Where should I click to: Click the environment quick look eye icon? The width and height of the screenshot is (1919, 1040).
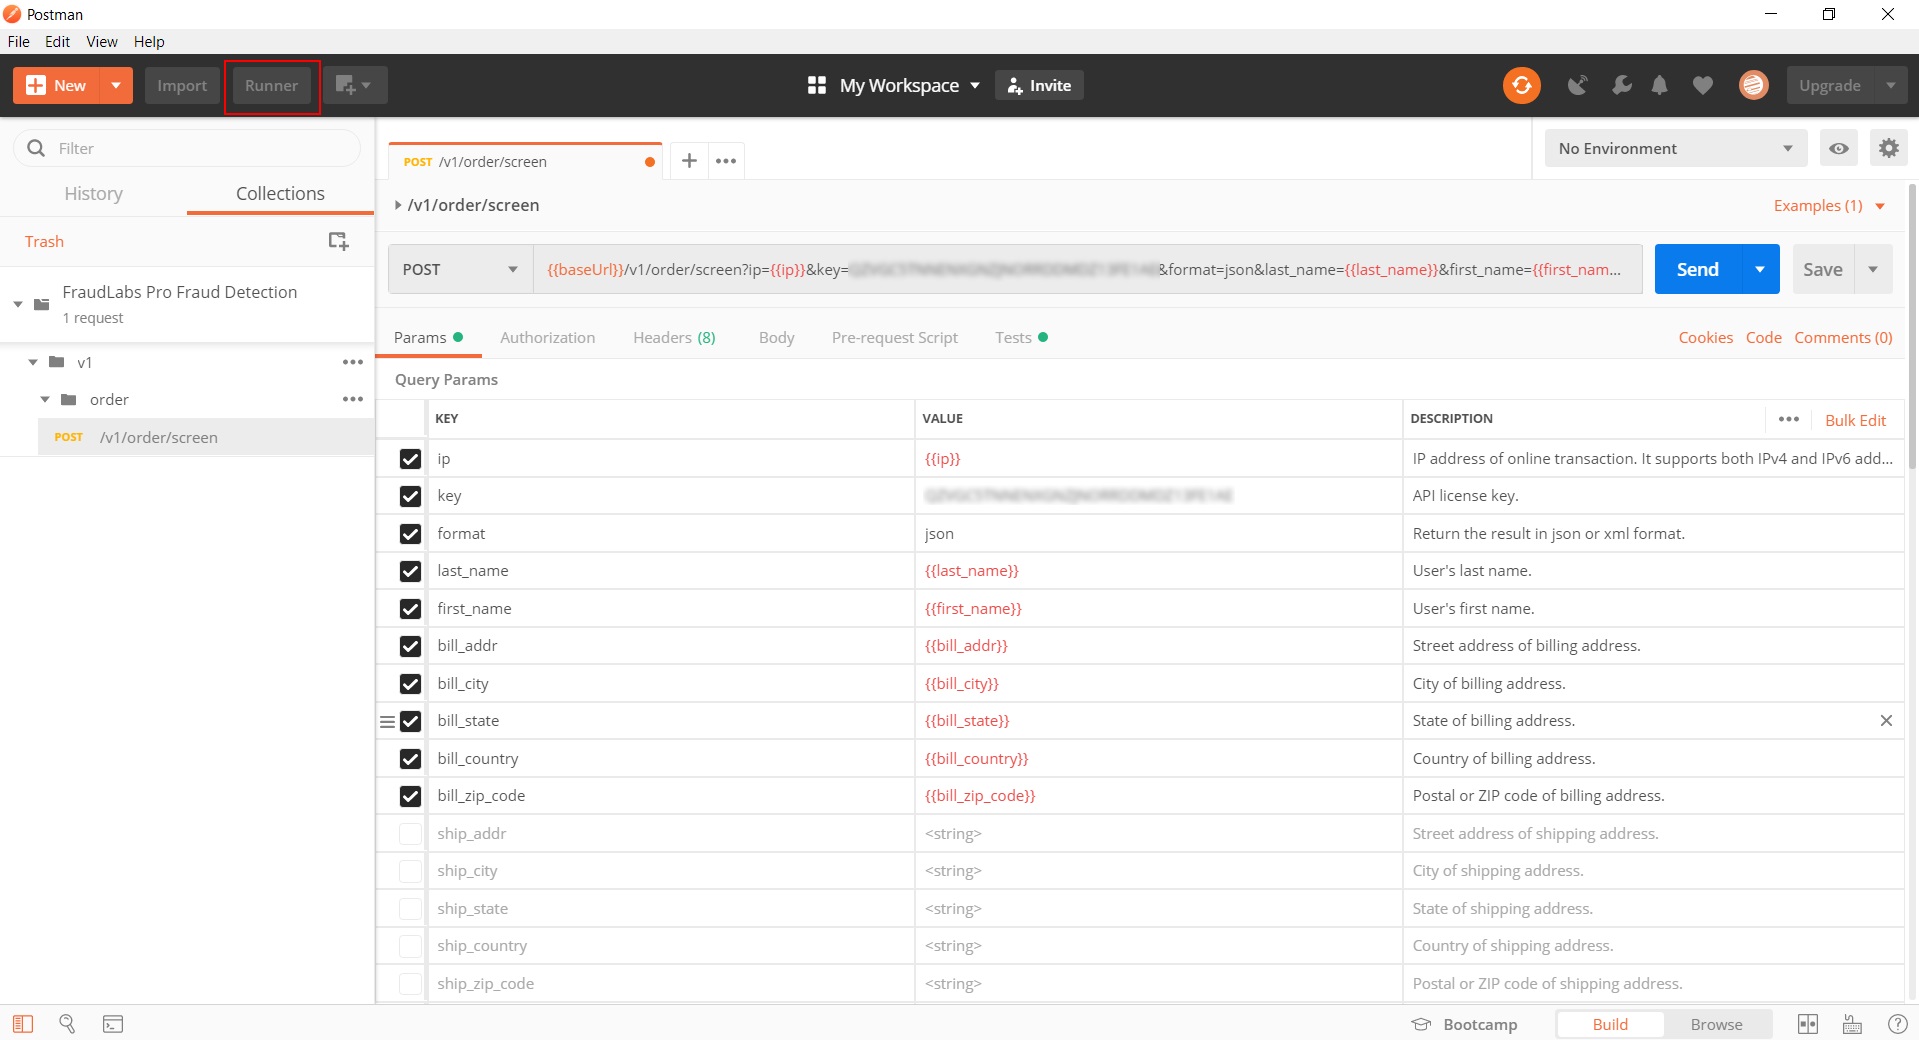[1838, 148]
